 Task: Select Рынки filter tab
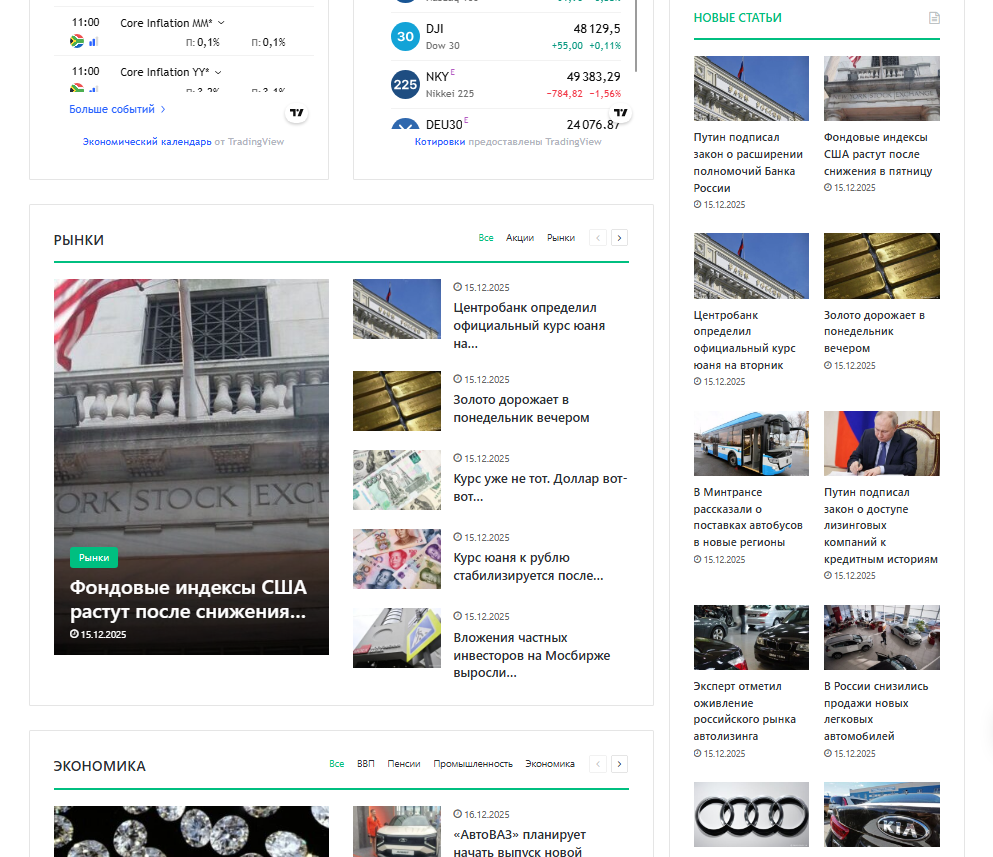561,238
